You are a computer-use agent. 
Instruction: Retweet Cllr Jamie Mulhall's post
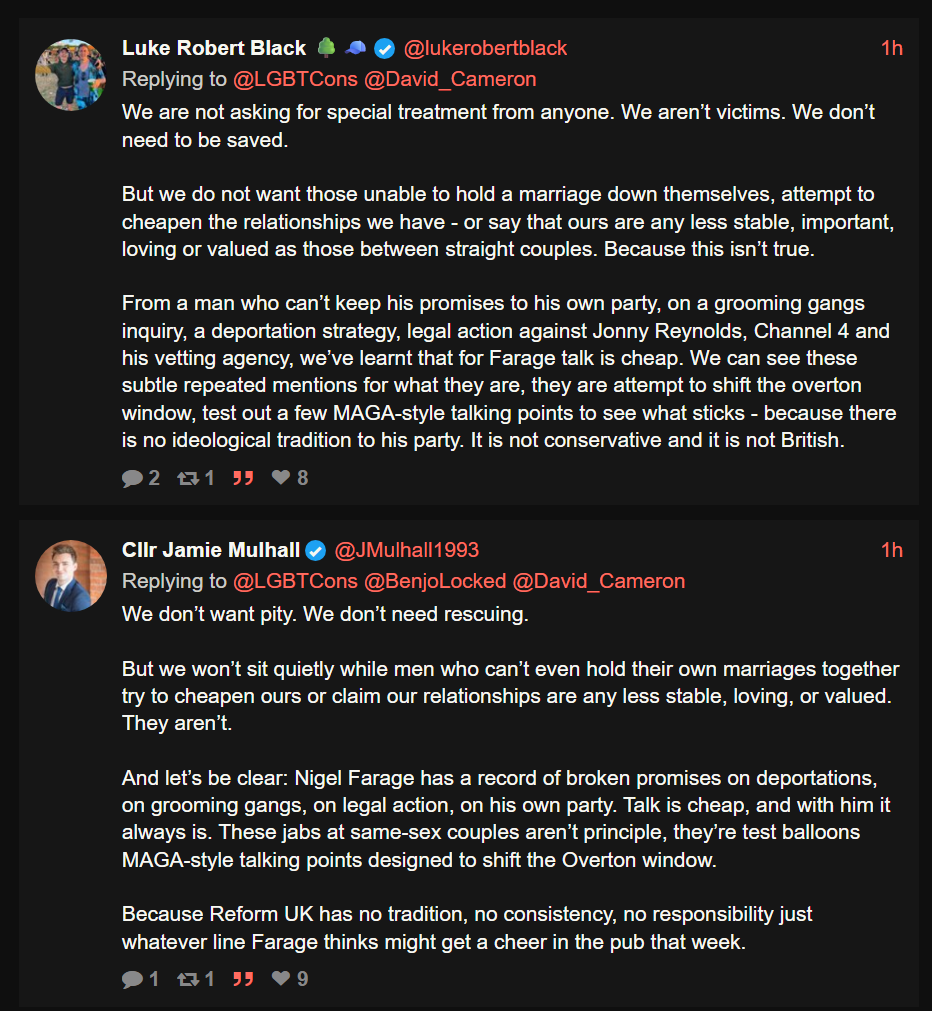click(x=187, y=979)
